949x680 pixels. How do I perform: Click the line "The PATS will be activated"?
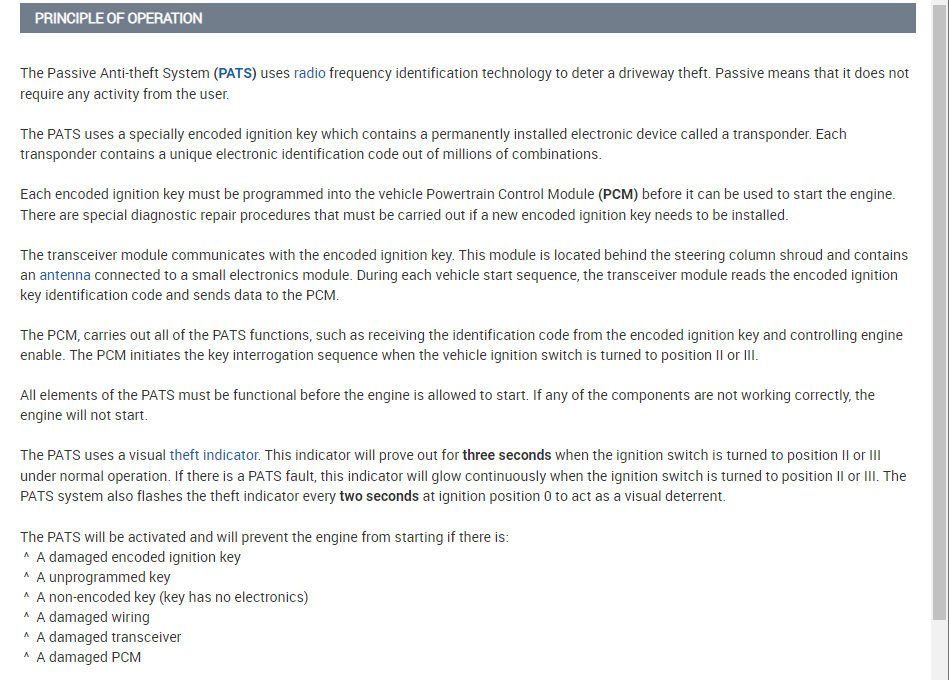click(x=264, y=537)
